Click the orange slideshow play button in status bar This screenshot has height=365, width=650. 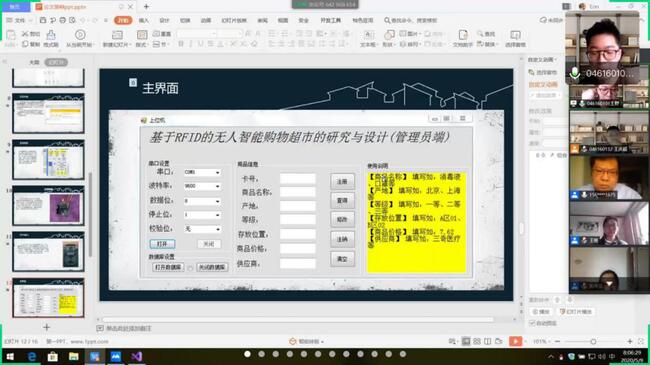(x=515, y=341)
